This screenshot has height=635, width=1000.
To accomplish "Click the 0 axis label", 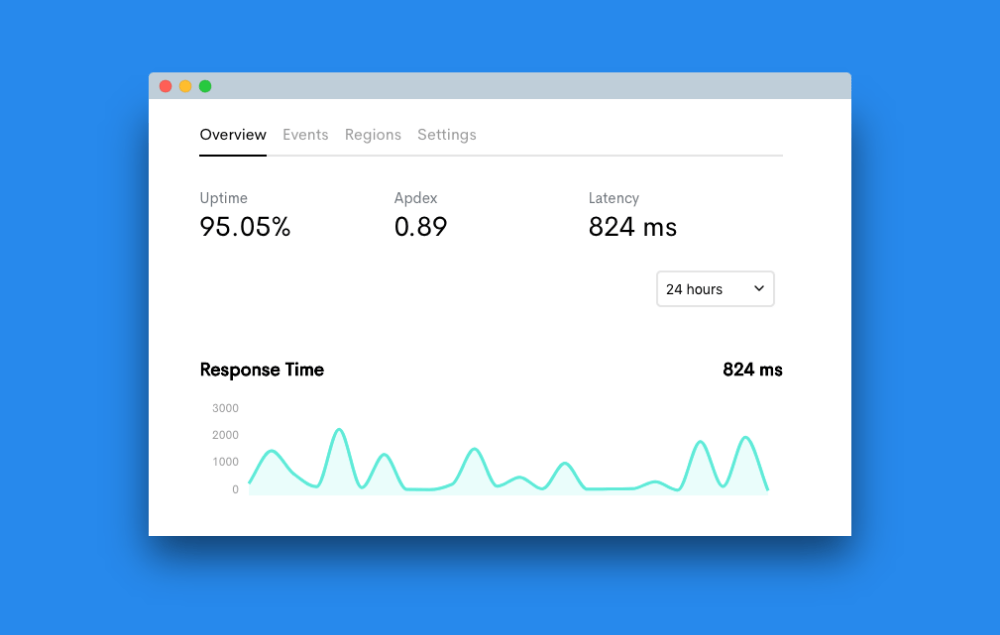I will (x=235, y=489).
